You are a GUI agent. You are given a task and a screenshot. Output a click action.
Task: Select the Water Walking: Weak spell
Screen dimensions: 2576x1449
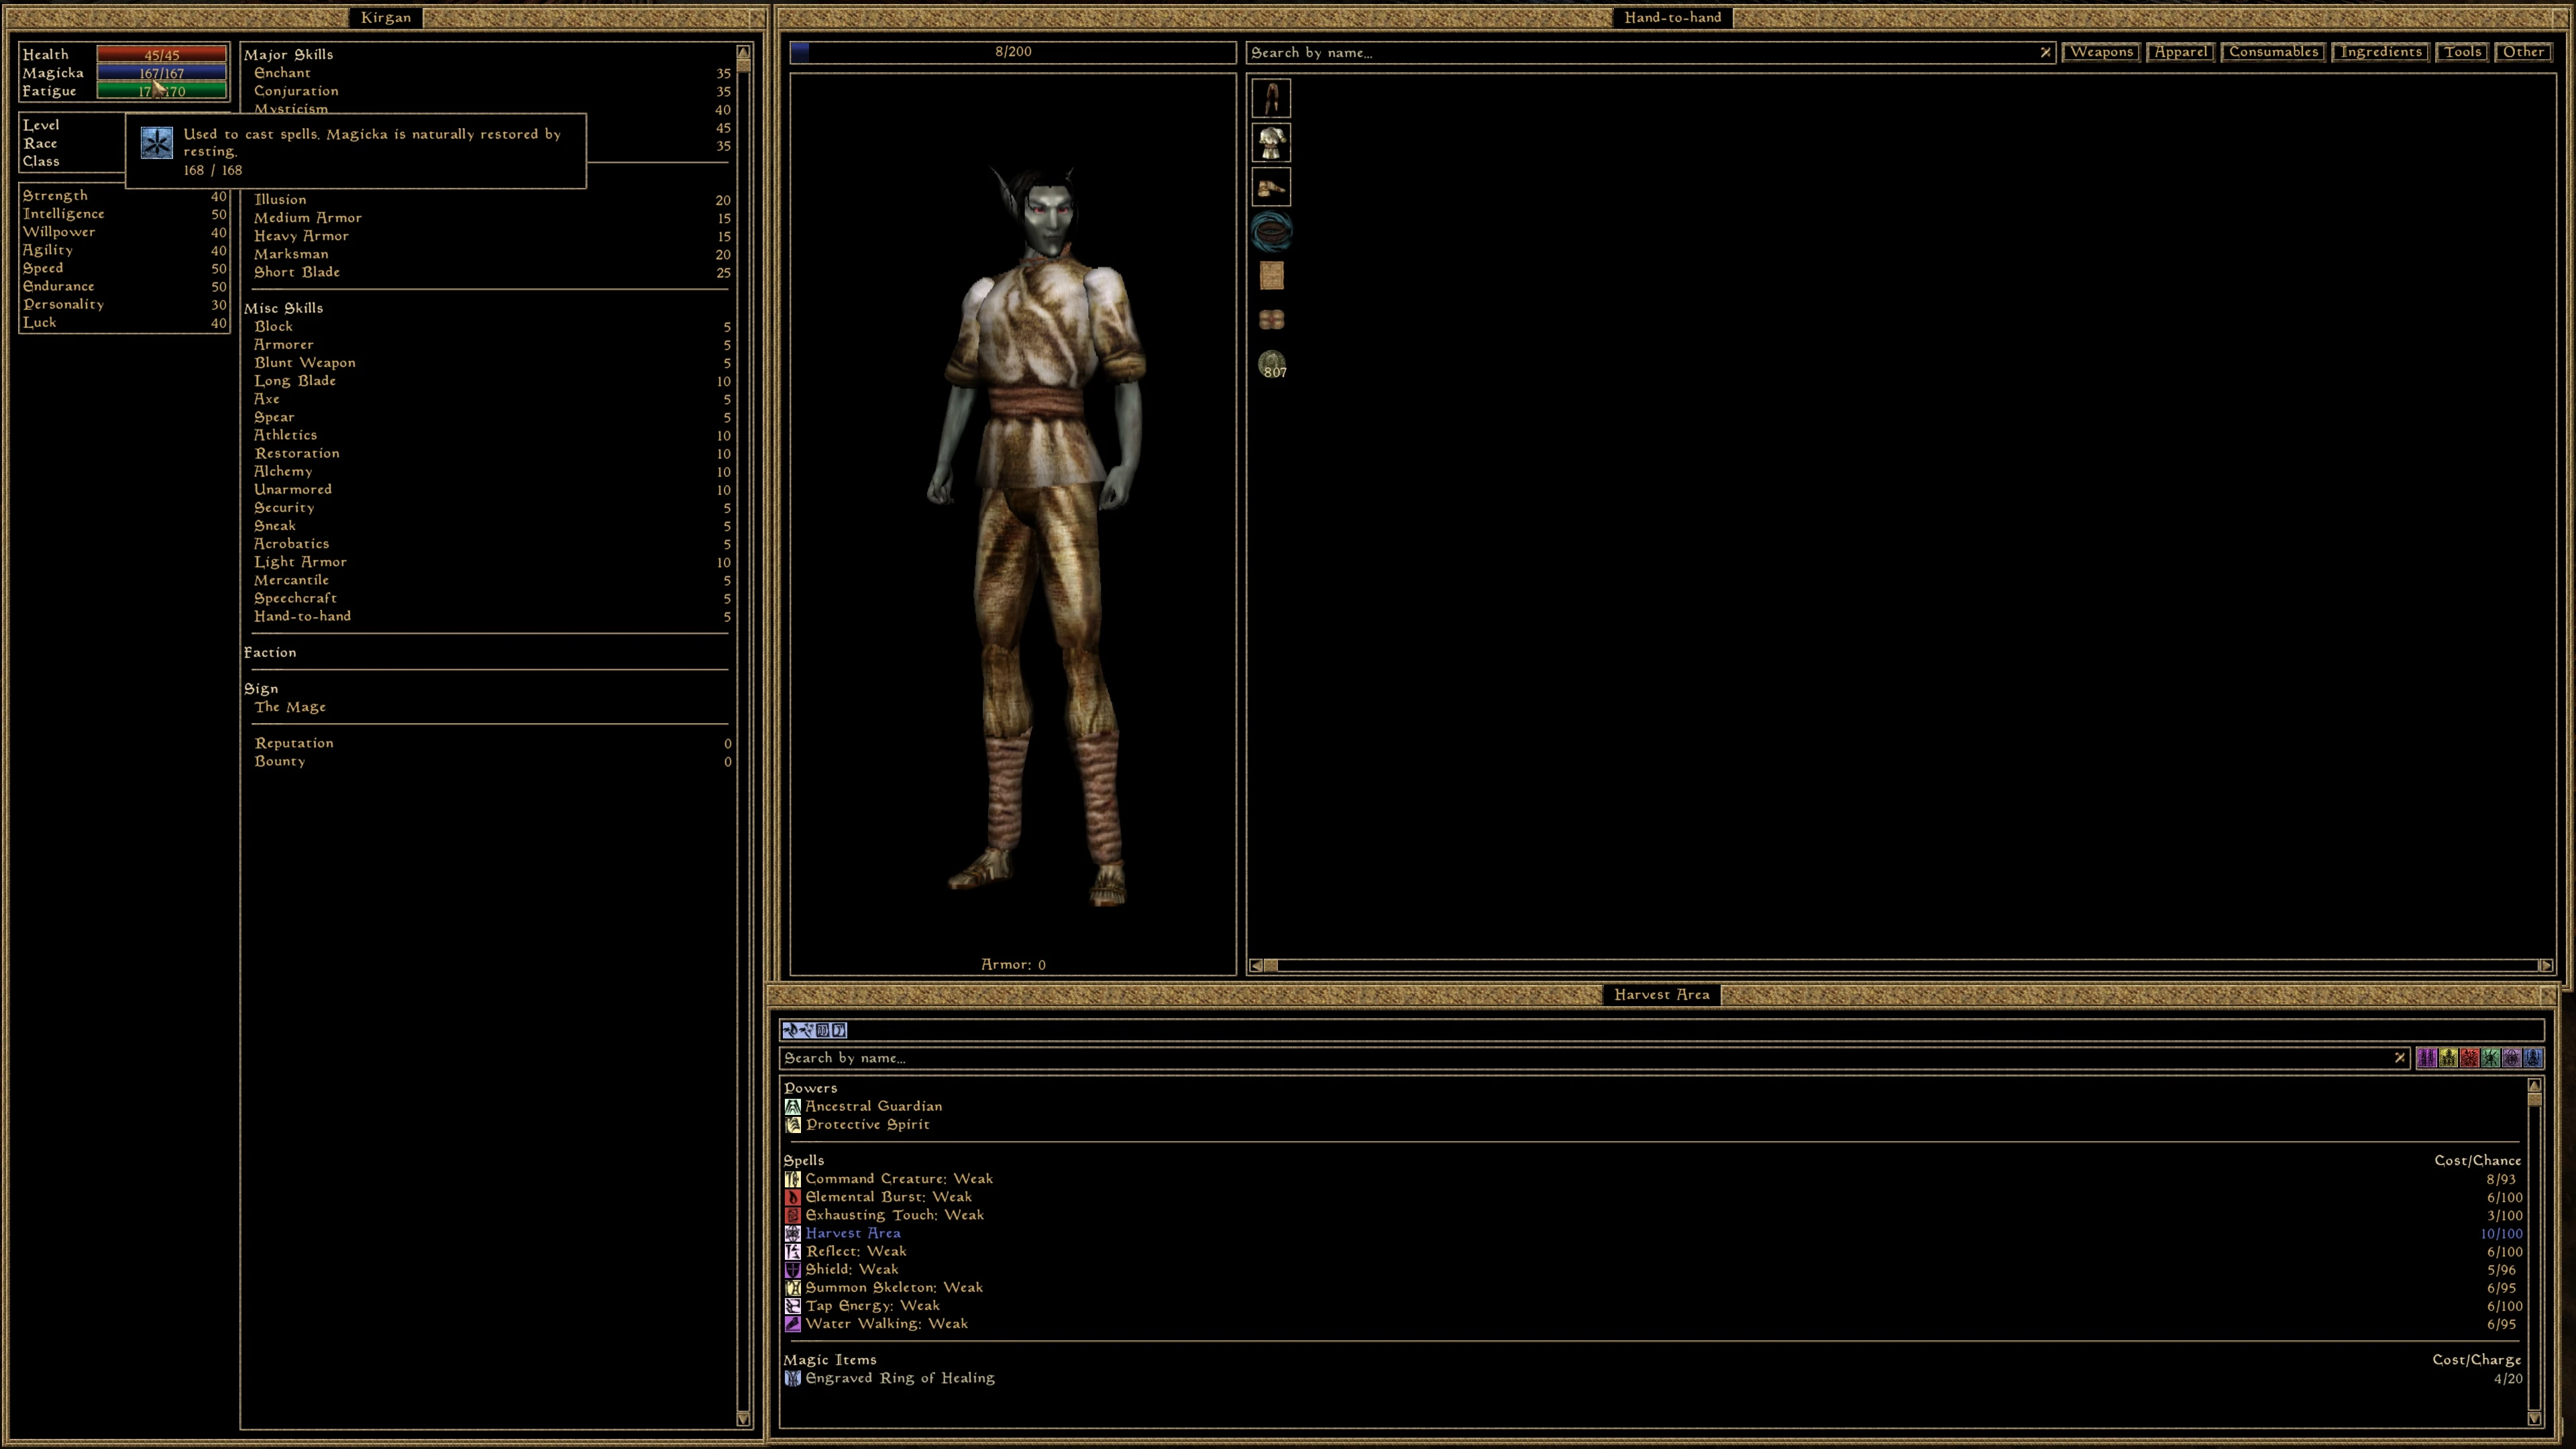pyautogui.click(x=887, y=1324)
